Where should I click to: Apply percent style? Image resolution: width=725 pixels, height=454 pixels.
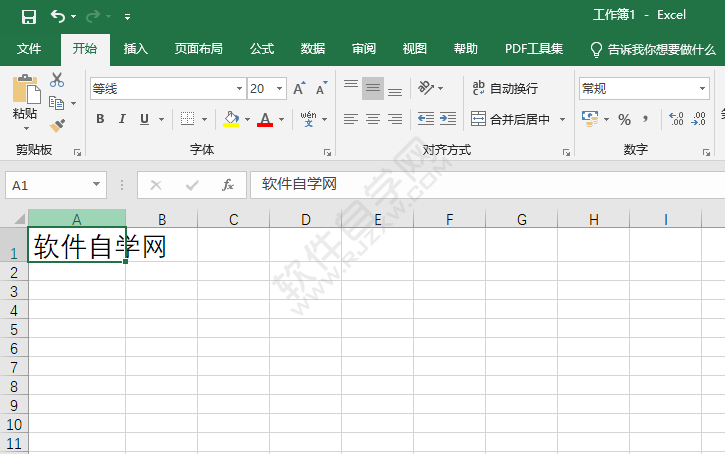(x=624, y=119)
